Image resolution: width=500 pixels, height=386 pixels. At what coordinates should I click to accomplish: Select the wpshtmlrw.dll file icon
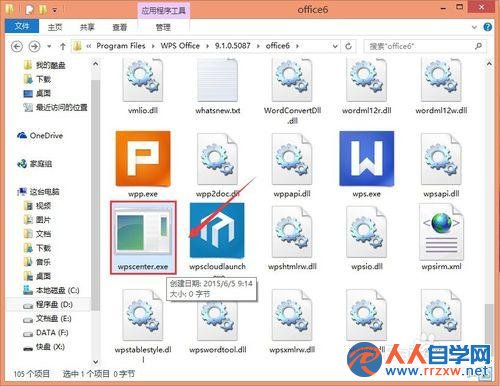point(292,232)
